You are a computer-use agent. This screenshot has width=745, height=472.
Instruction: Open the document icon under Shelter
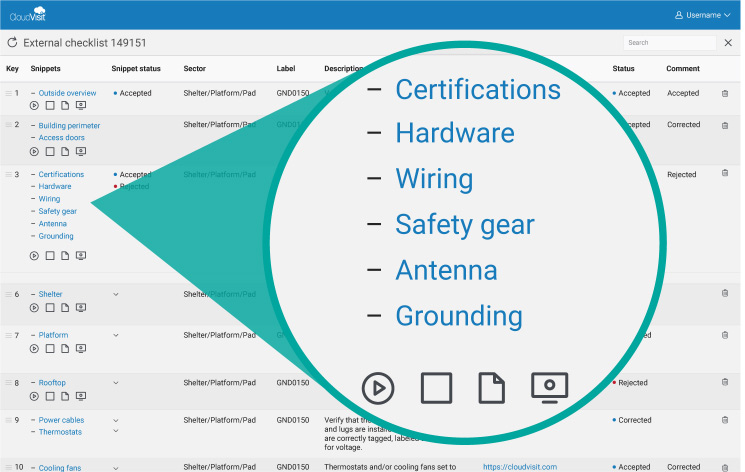coord(65,308)
